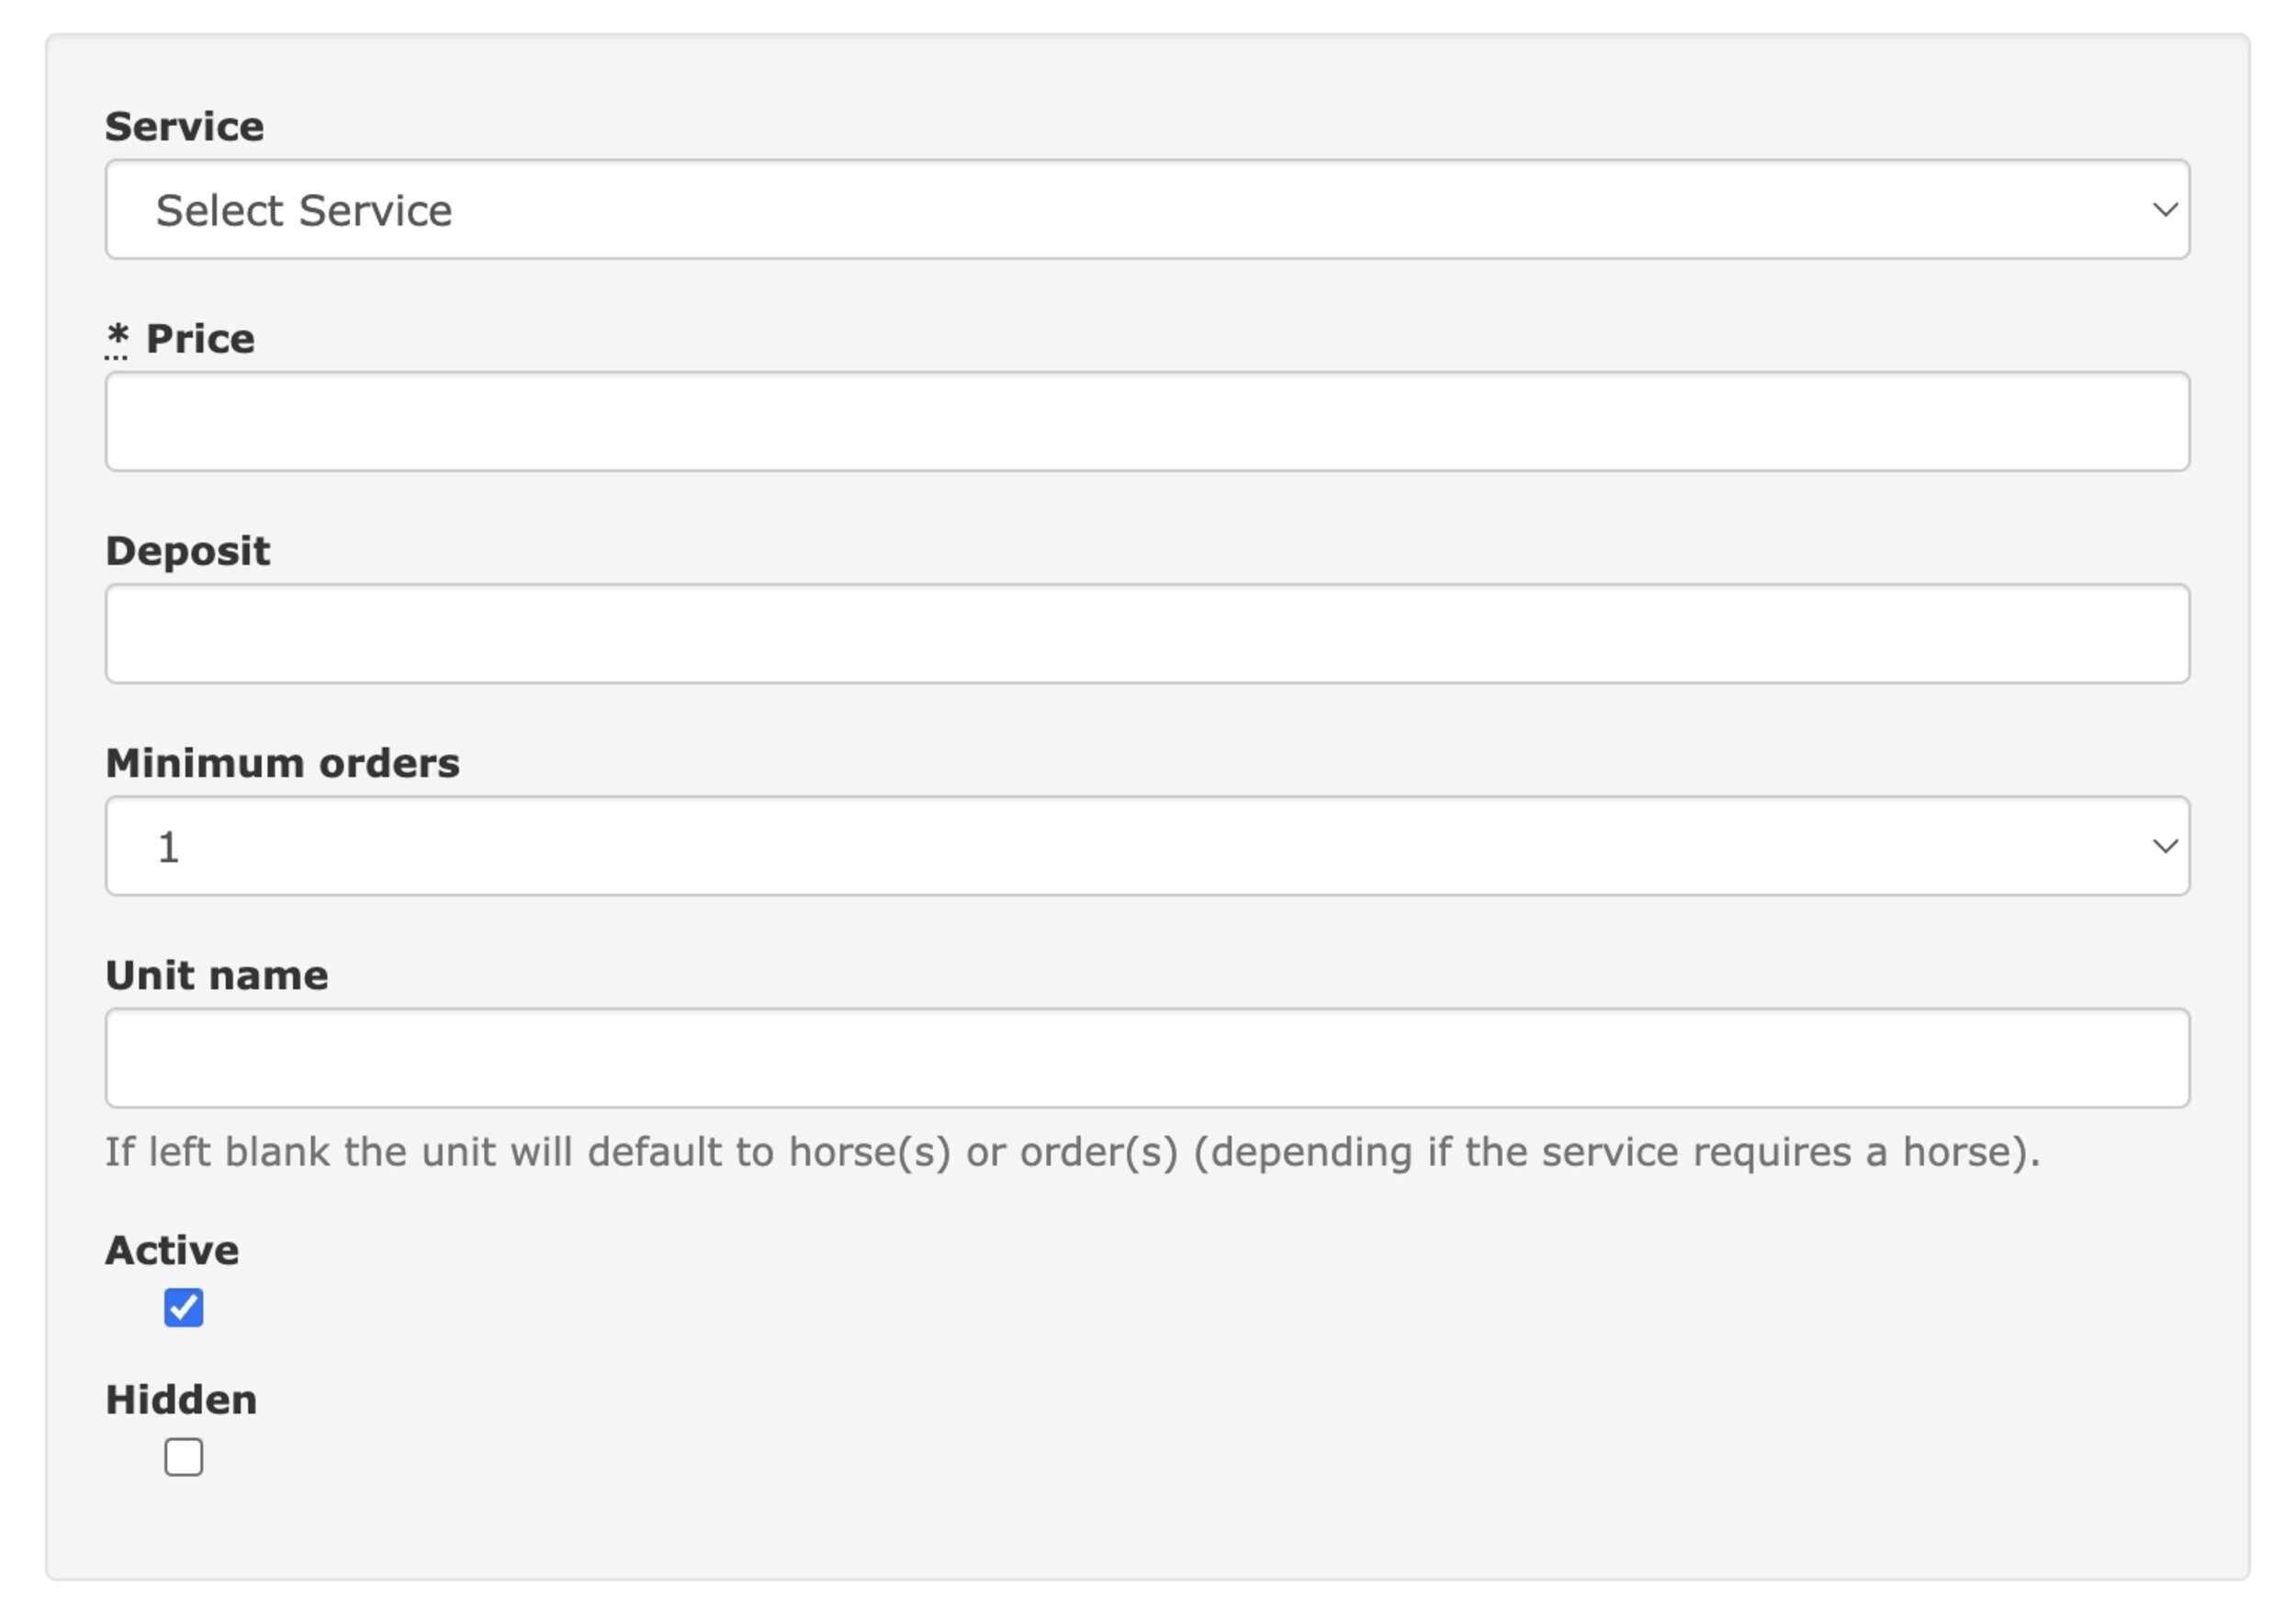Screen dimensions: 2296x1608
Task: Focus the Deposit input field
Action: coord(1147,633)
